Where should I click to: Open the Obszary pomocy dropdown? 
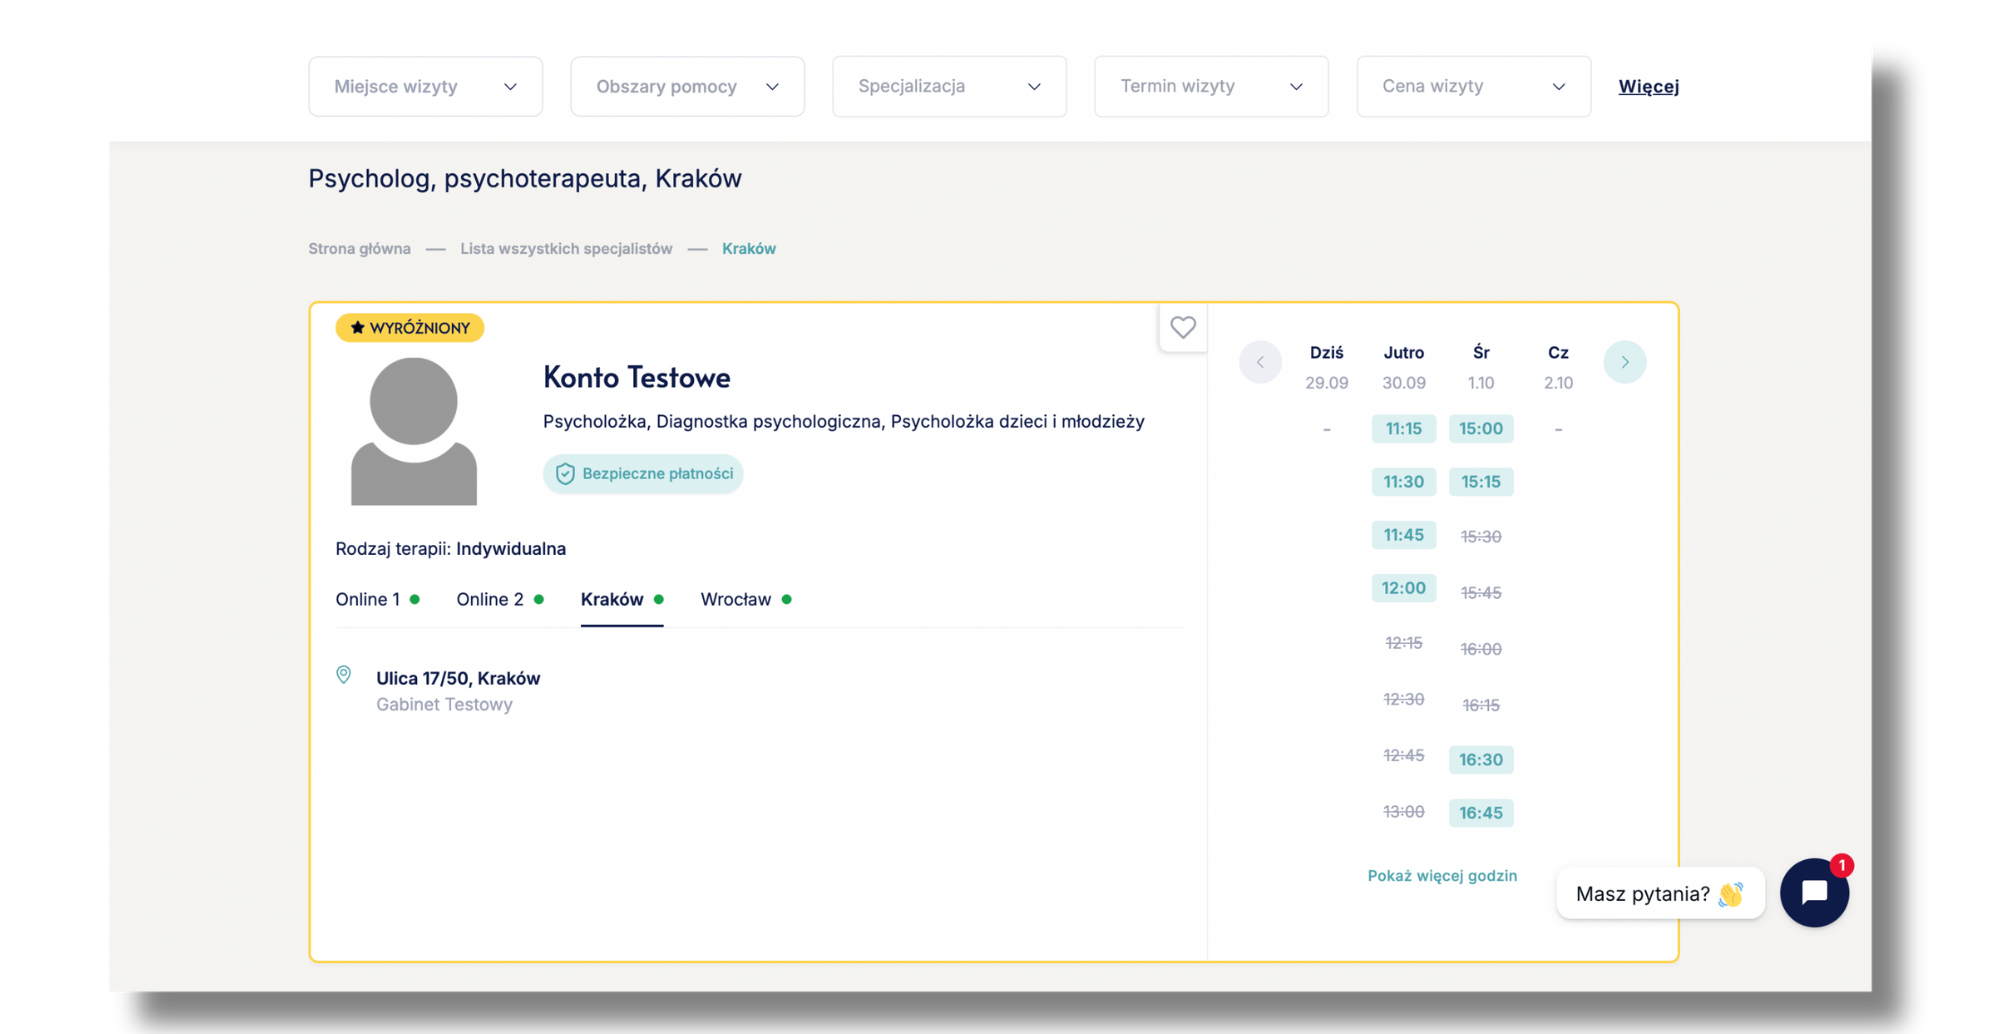pyautogui.click(x=687, y=87)
